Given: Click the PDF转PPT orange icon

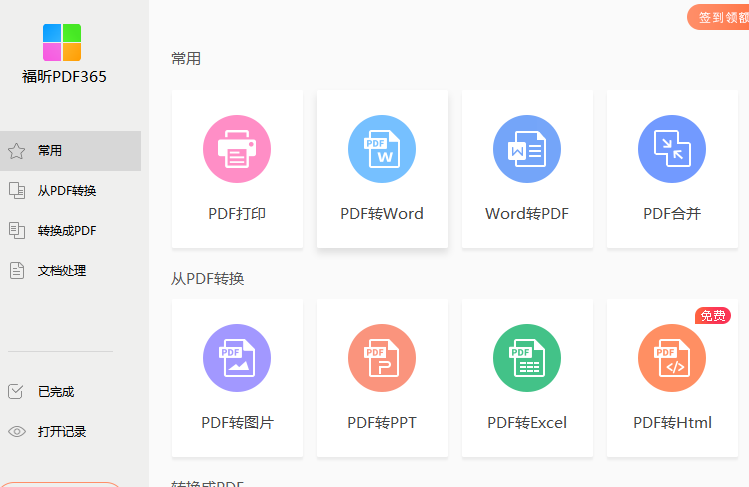Looking at the screenshot, I should [382, 358].
